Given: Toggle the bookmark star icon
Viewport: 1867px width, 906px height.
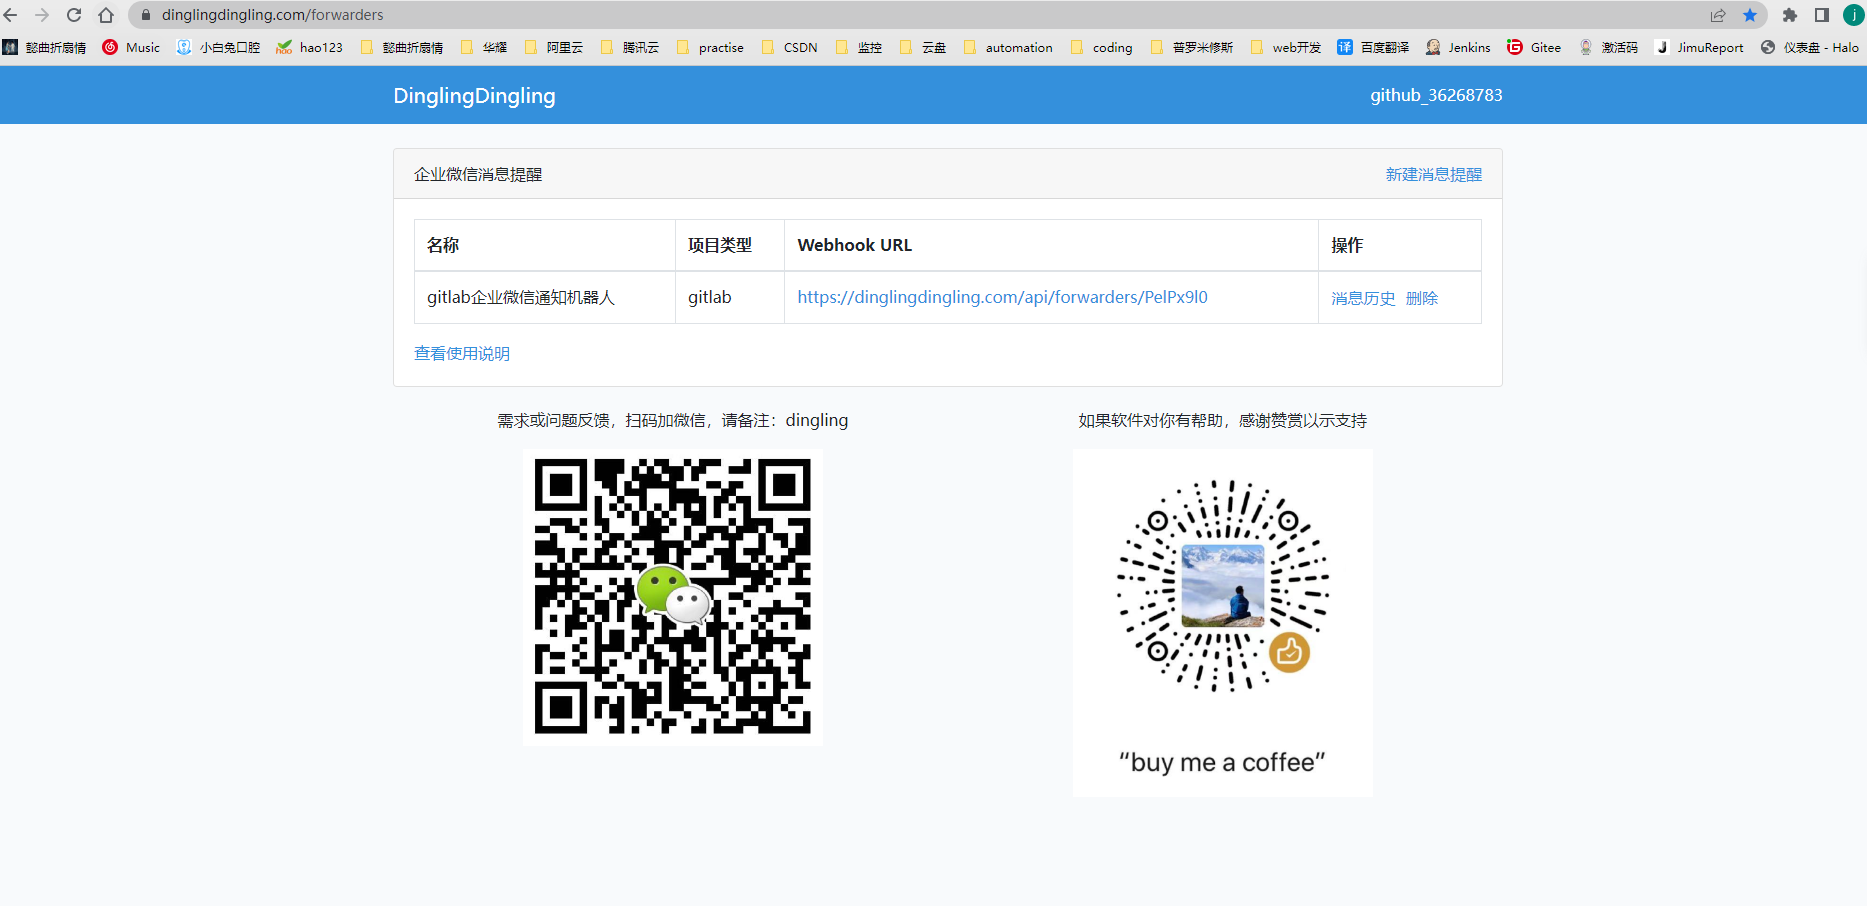Looking at the screenshot, I should pos(1750,15).
